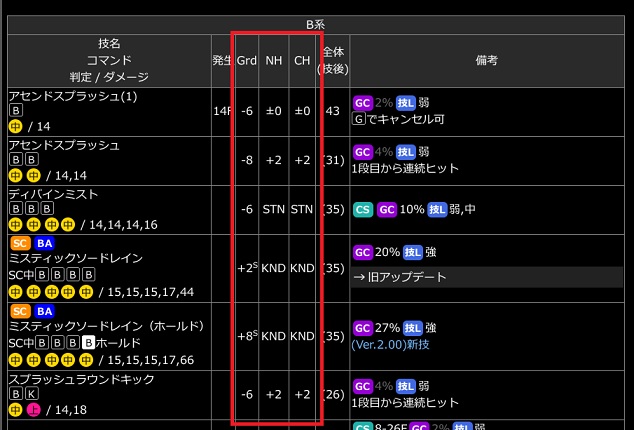Click the boxed G key icon before でキャンセル可
Screen dimensions: 634x430
358,120
